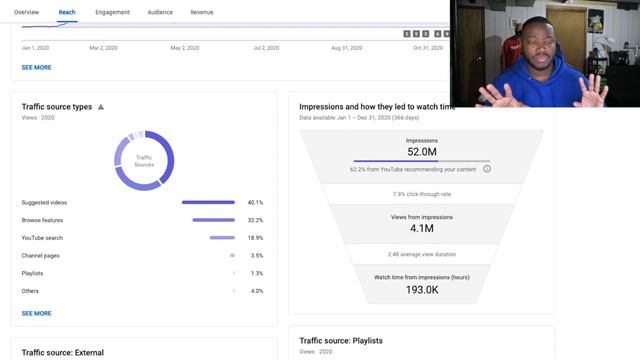
Task: Click the YouTube search percentage bar
Action: [x=222, y=238]
